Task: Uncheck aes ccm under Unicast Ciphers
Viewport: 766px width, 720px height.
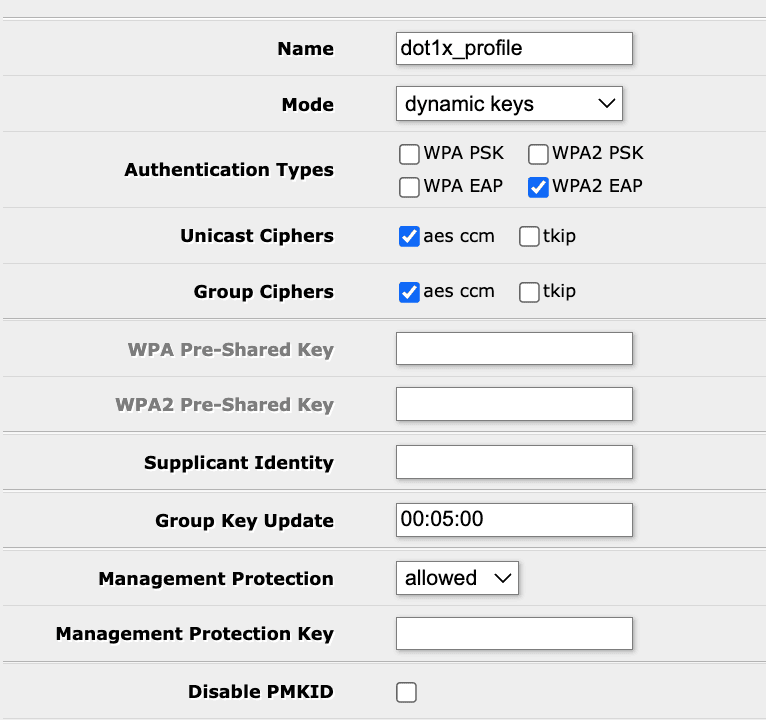Action: tap(409, 236)
